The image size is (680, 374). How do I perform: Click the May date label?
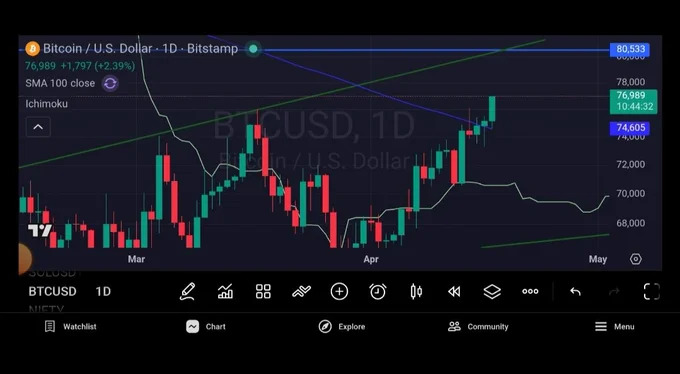[x=598, y=259]
